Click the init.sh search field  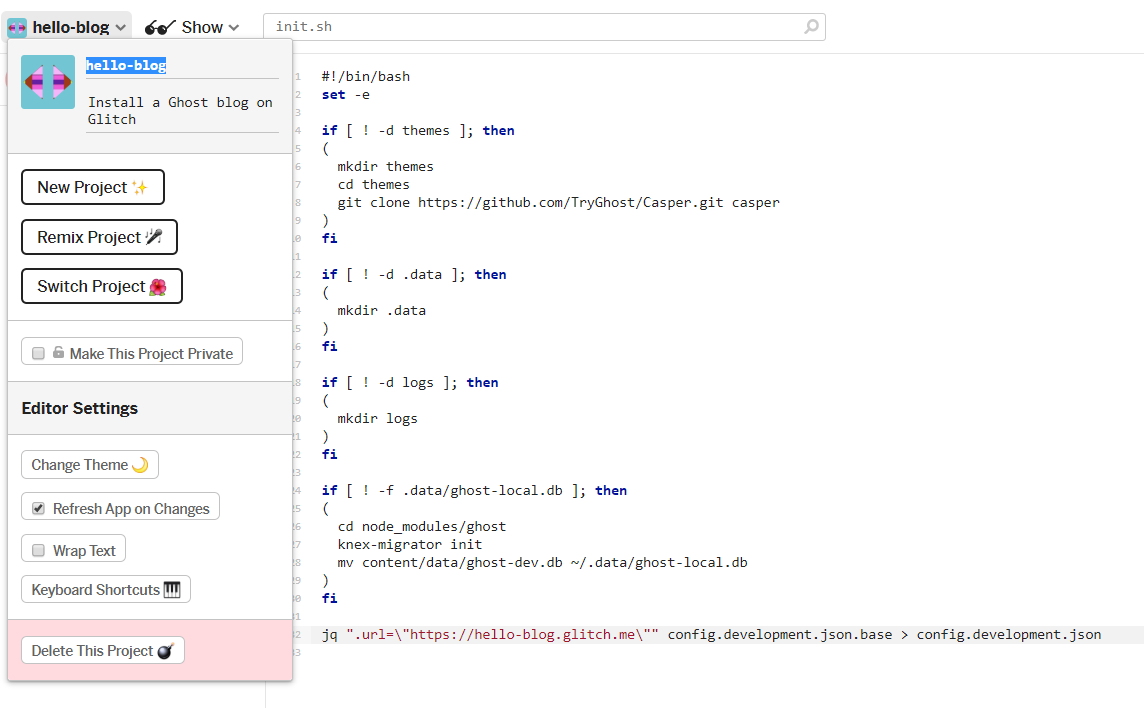[x=544, y=27]
